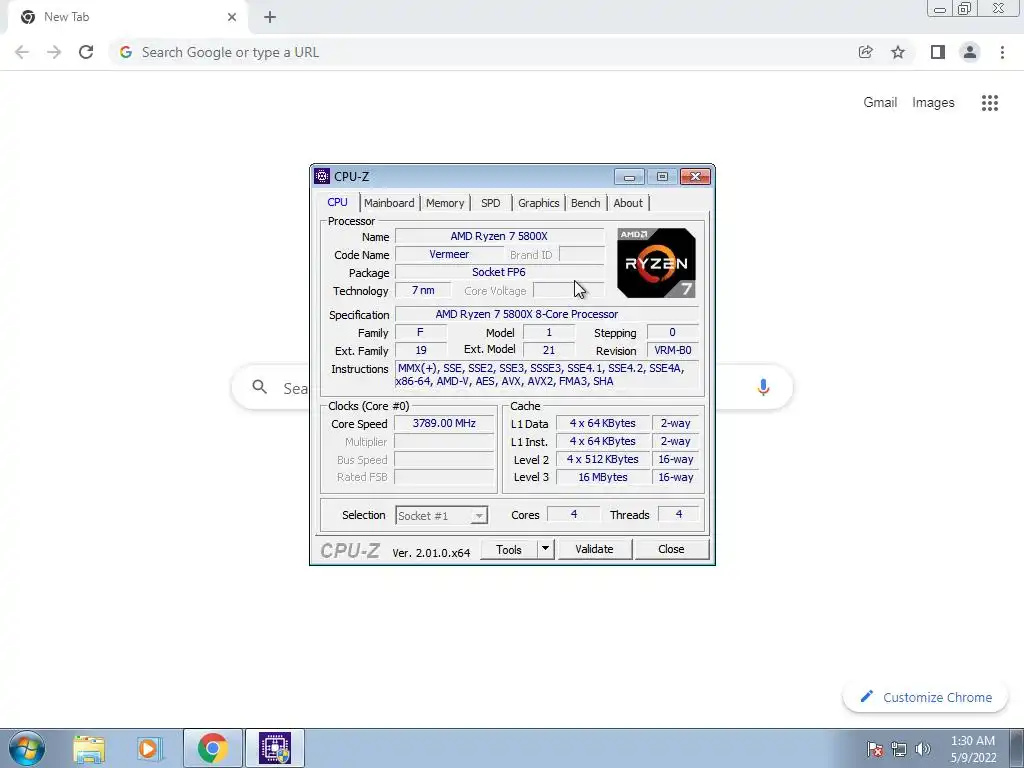Click the Package value Socket FP6

click(x=499, y=272)
